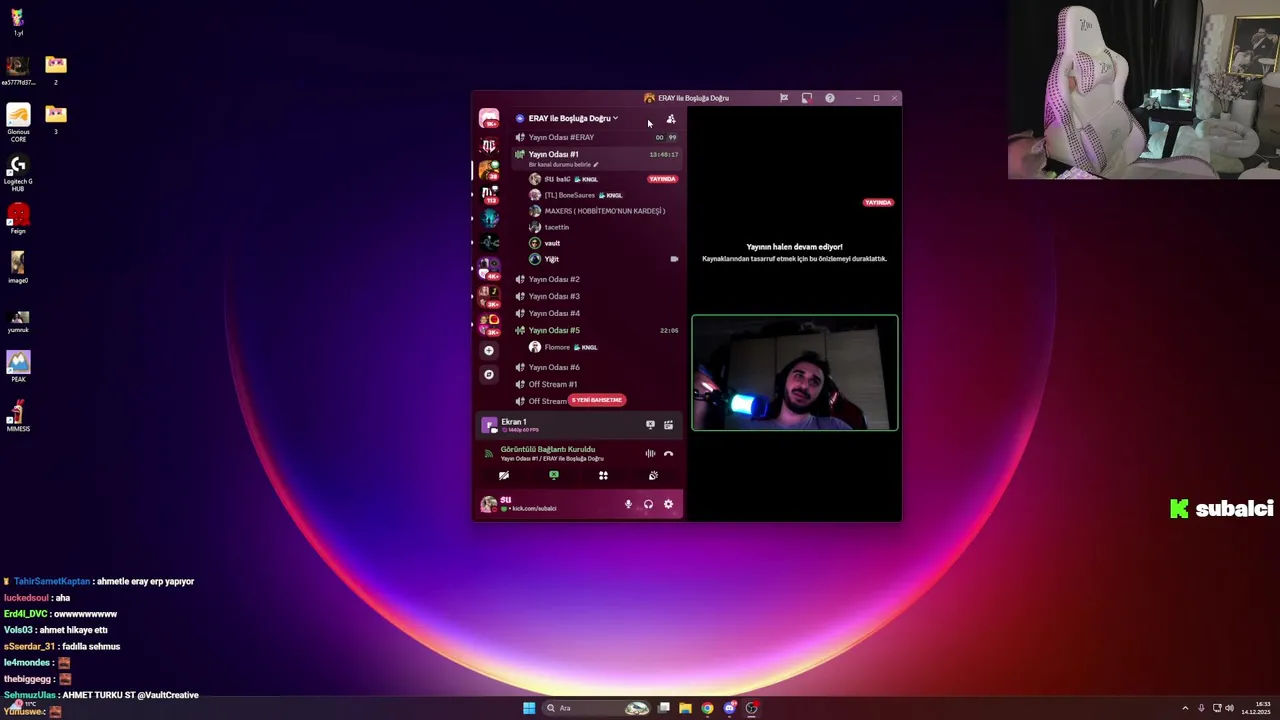Click the Windows Start button
Screen dimensions: 1280x720
(x=529, y=708)
